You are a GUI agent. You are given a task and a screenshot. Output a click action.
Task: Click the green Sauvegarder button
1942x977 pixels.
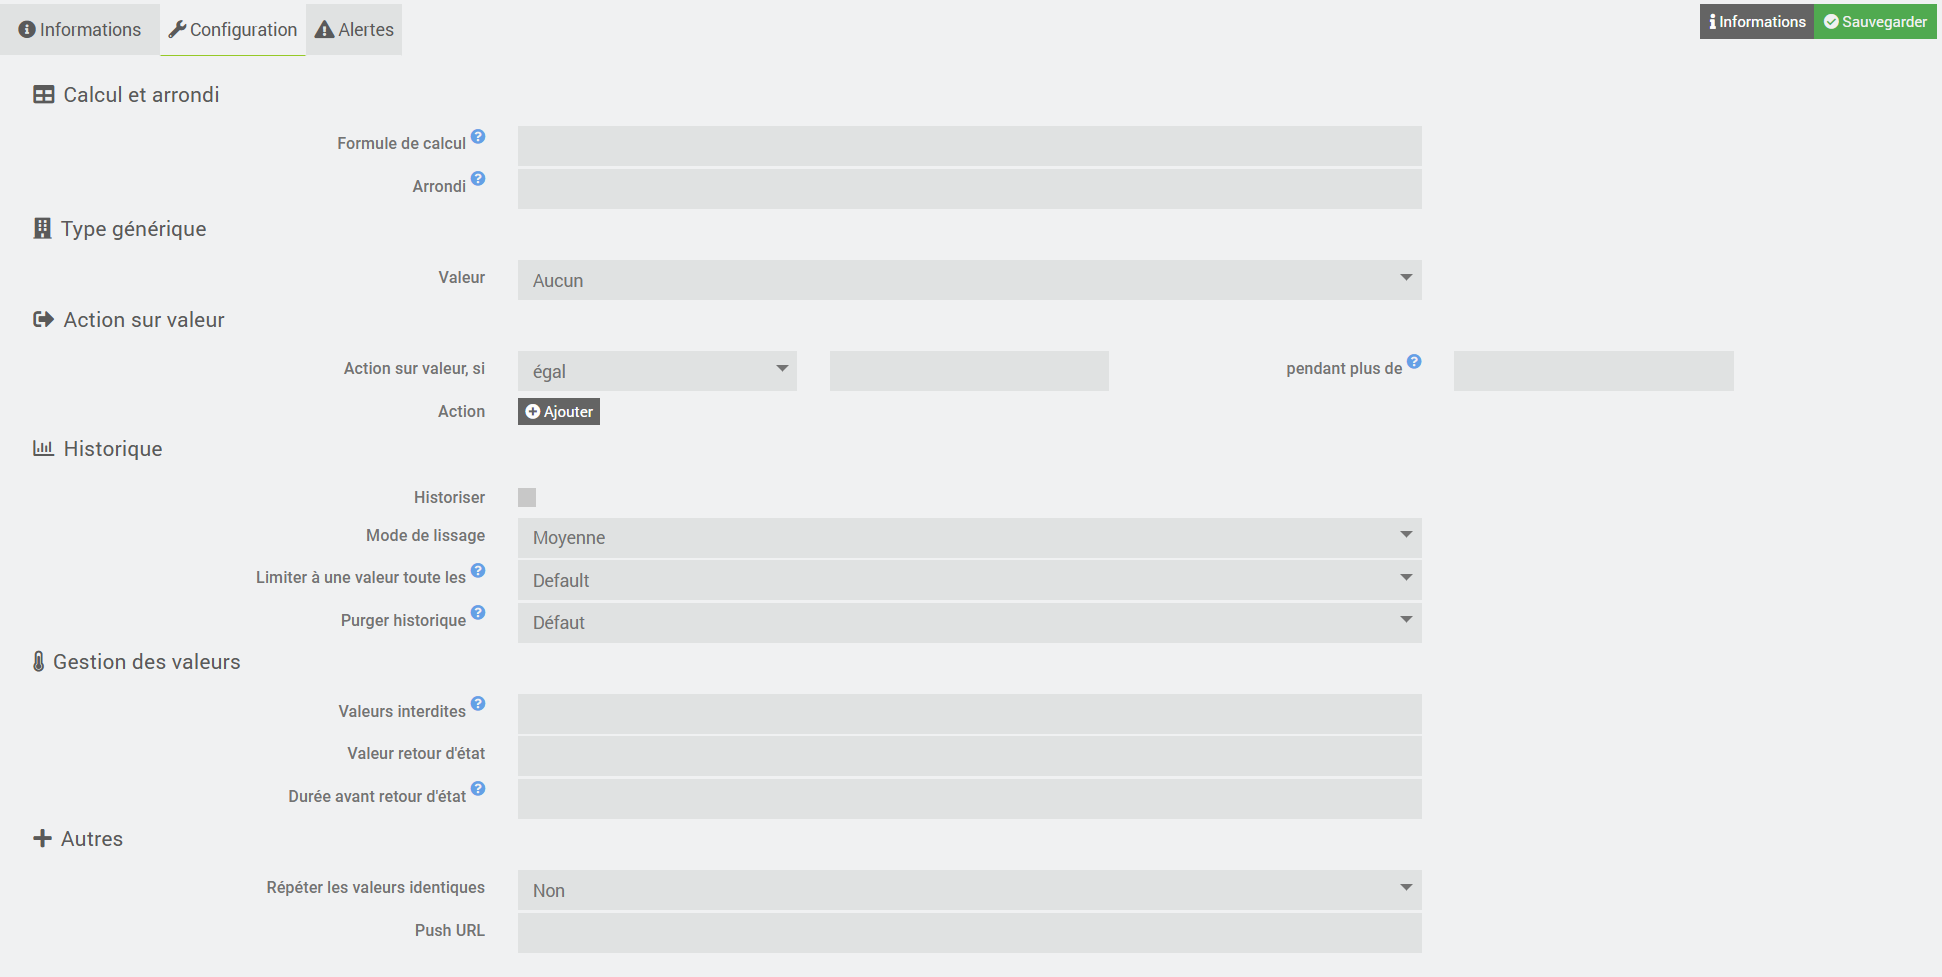point(1875,22)
